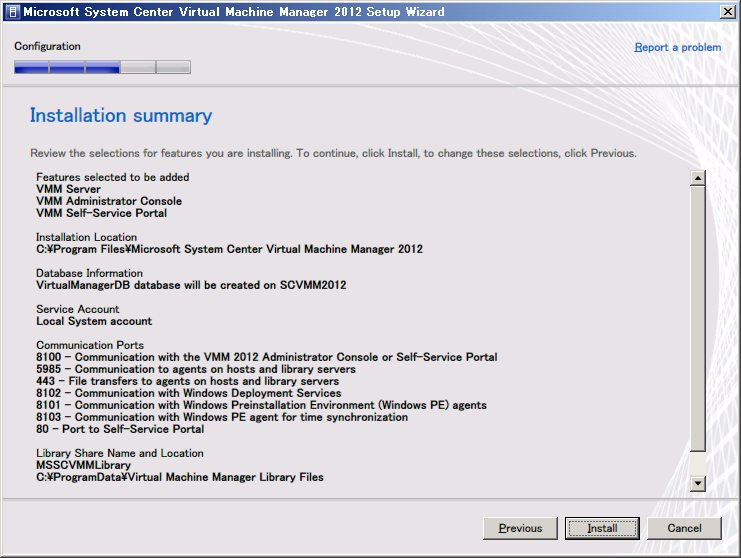Click the 'MSSCVMMLibrary' share name
Screen dimensions: 741x558
84,465
